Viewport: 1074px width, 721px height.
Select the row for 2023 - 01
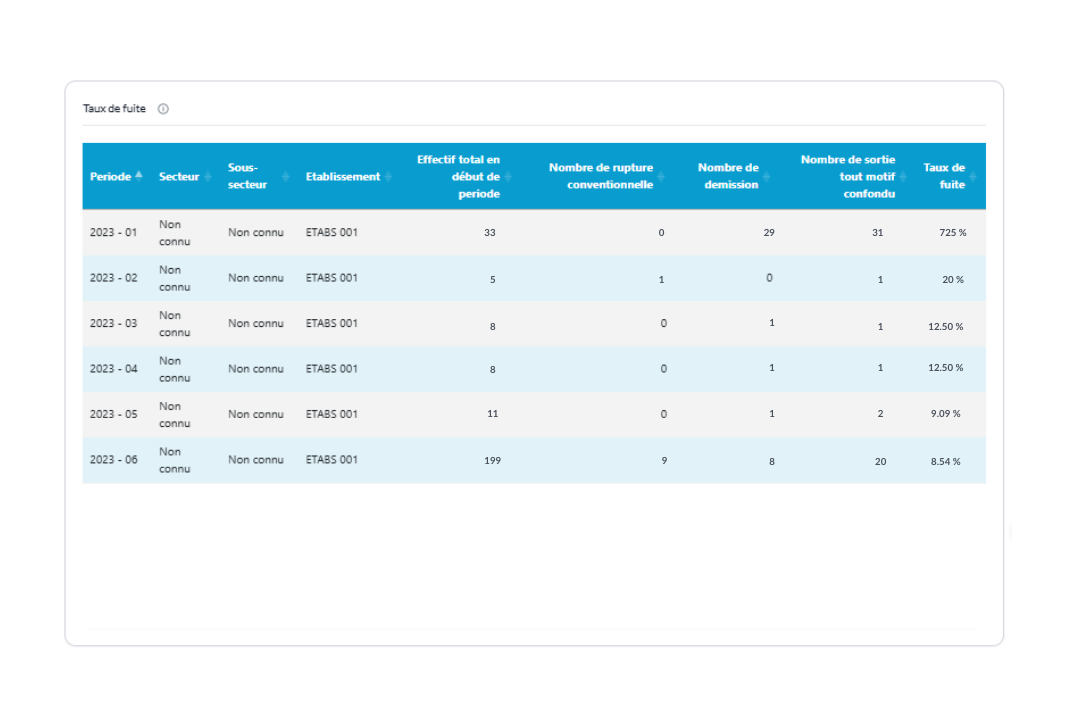(x=113, y=231)
